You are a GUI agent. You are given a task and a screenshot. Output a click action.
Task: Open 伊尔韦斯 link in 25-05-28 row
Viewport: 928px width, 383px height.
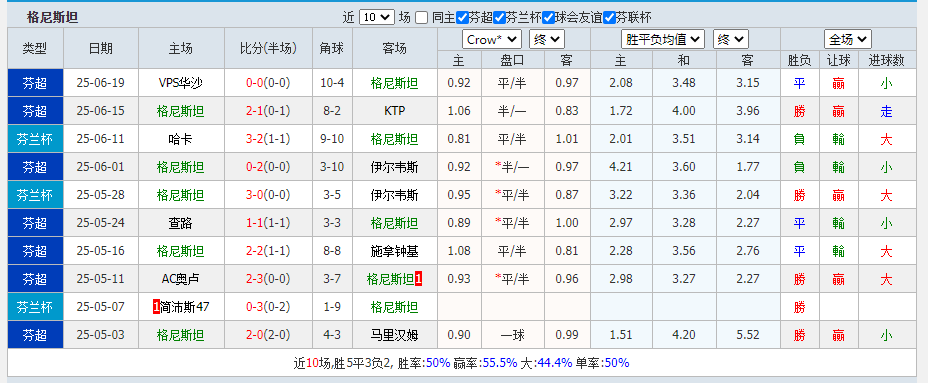coord(394,195)
